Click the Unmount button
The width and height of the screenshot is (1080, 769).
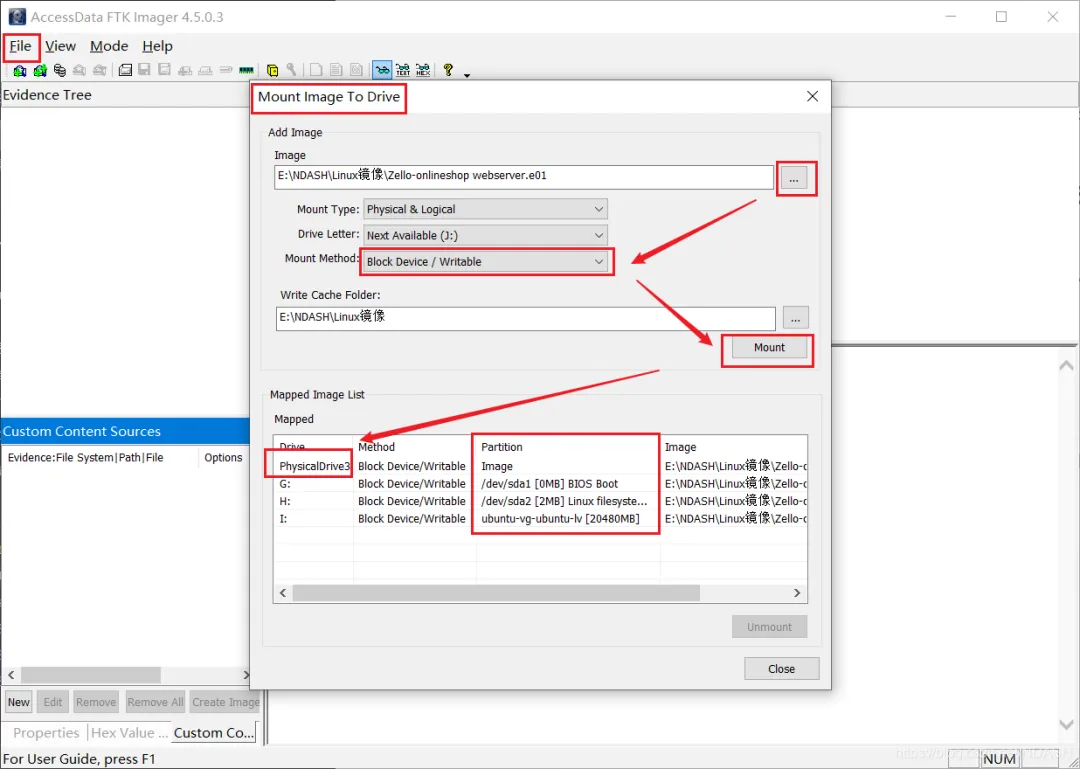click(769, 627)
